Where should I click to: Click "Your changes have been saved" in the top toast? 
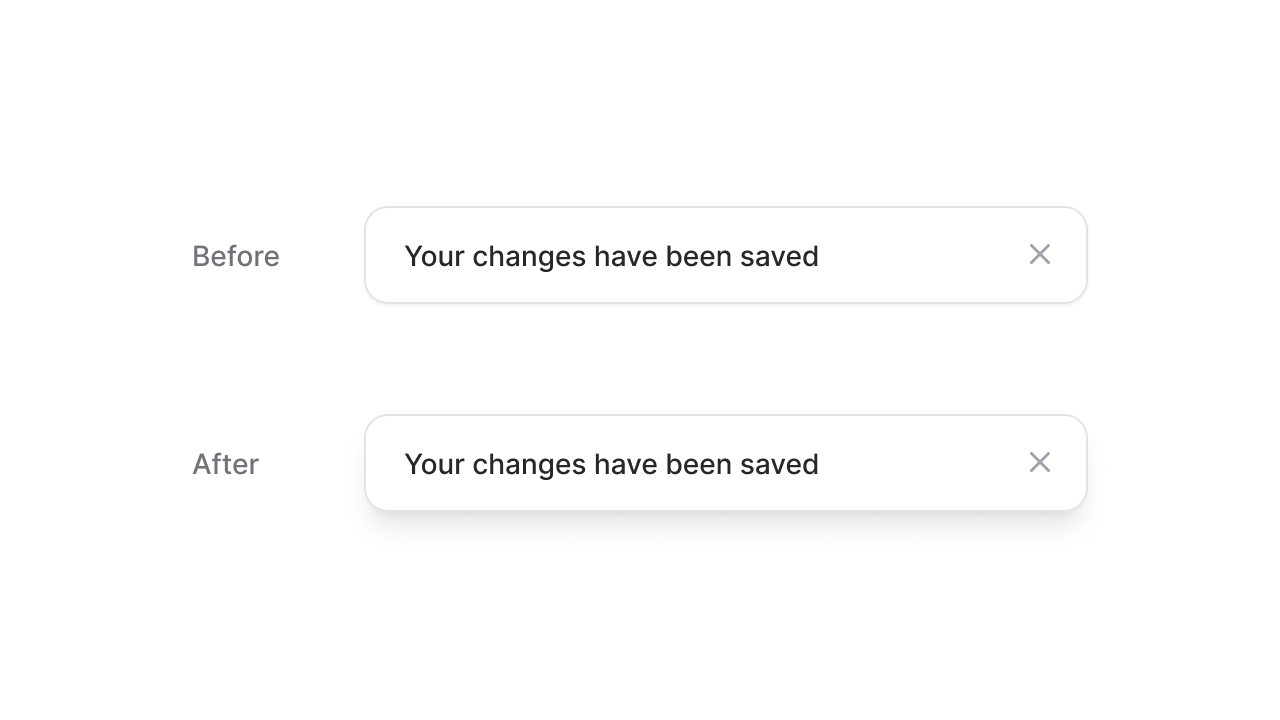[611, 257]
